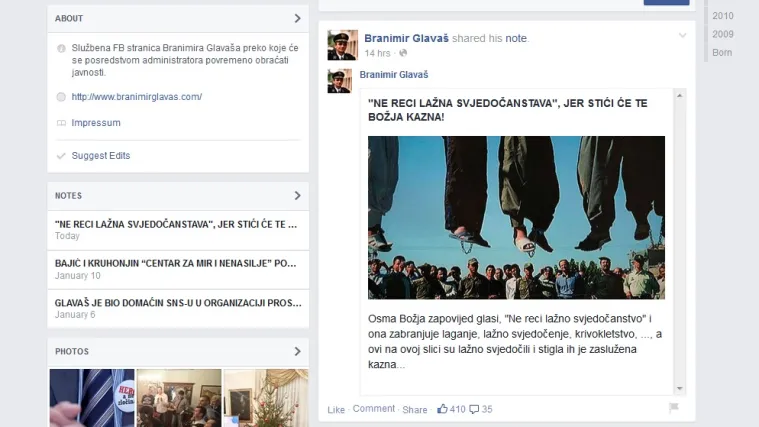The width and height of the screenshot is (759, 427).
Task: Click the NOTES section header
Action: [68, 196]
